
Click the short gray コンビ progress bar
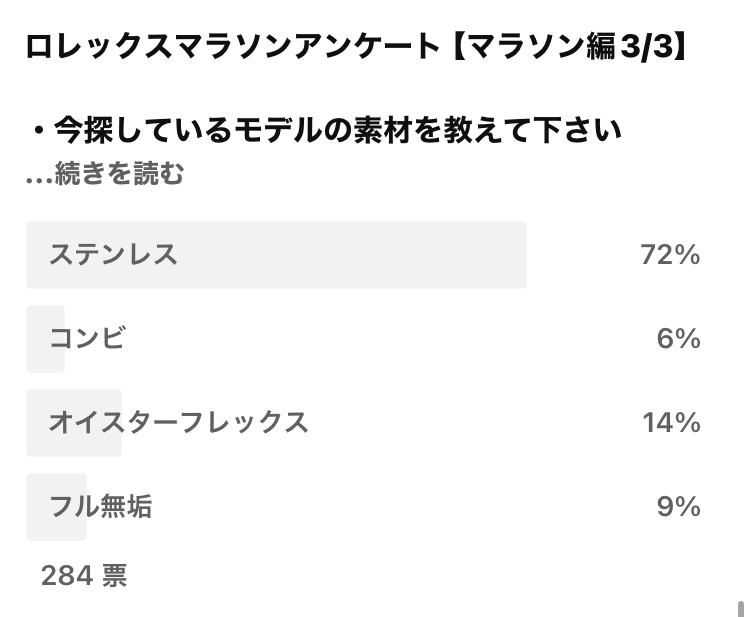click(45, 339)
